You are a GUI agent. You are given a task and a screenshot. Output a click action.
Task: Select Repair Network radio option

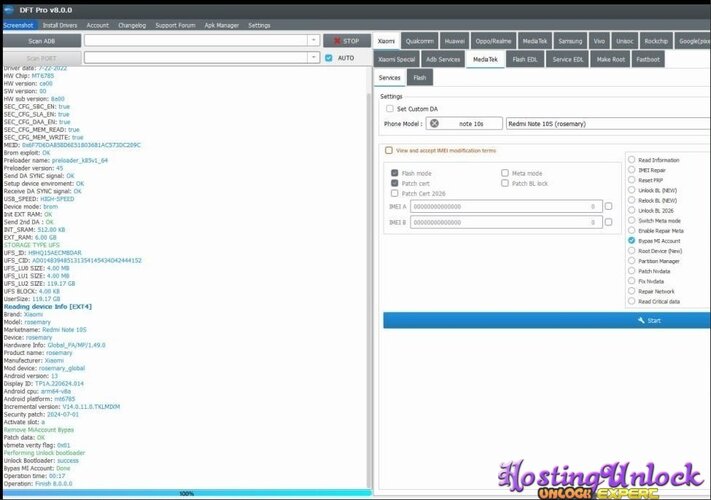click(631, 291)
